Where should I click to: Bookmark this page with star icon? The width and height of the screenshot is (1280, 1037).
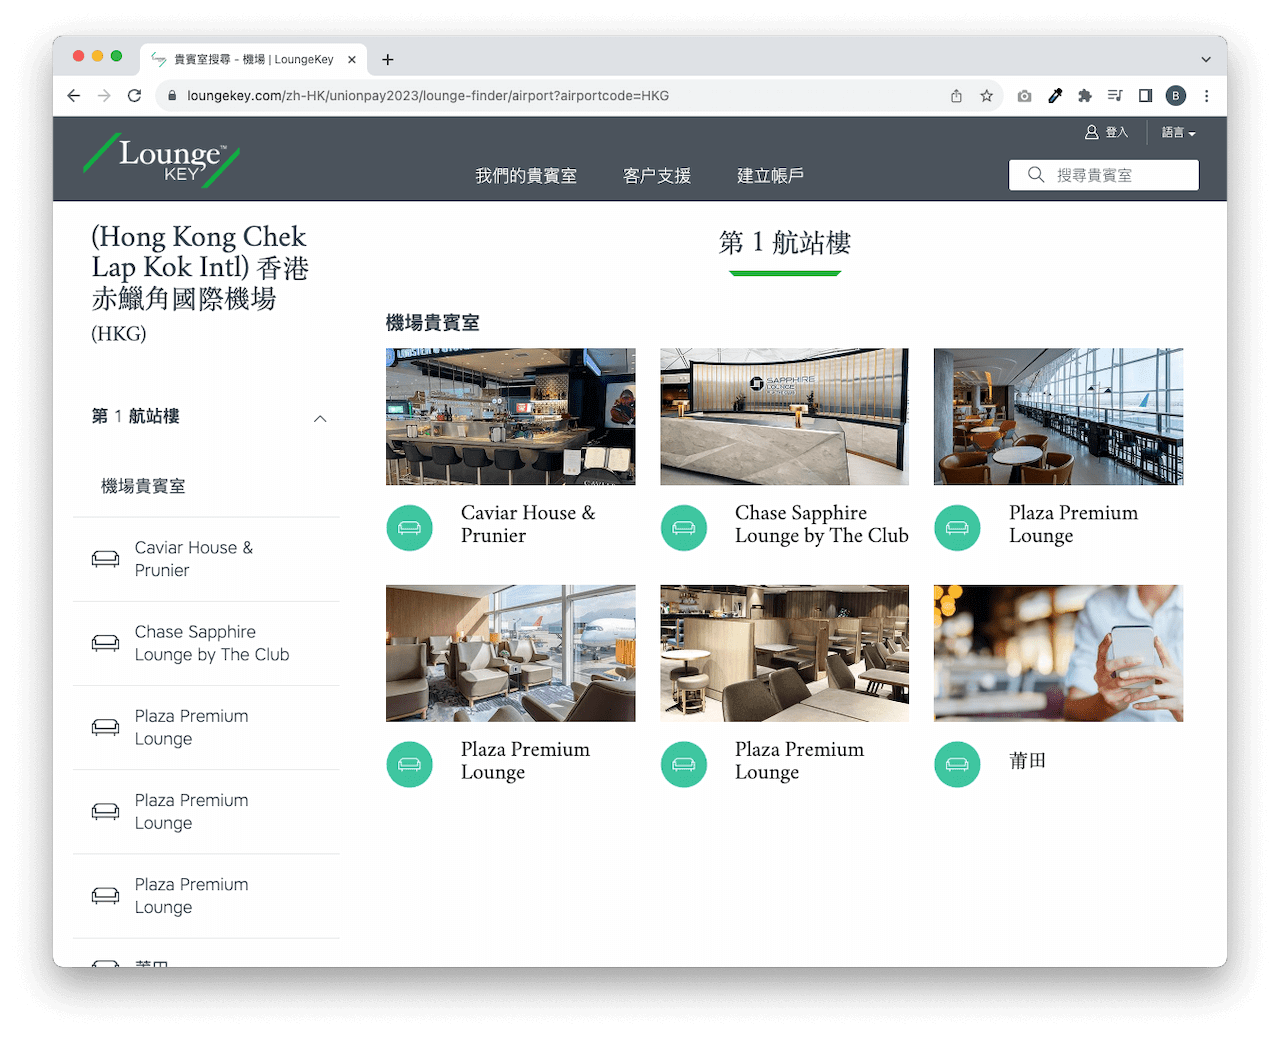[x=987, y=96]
